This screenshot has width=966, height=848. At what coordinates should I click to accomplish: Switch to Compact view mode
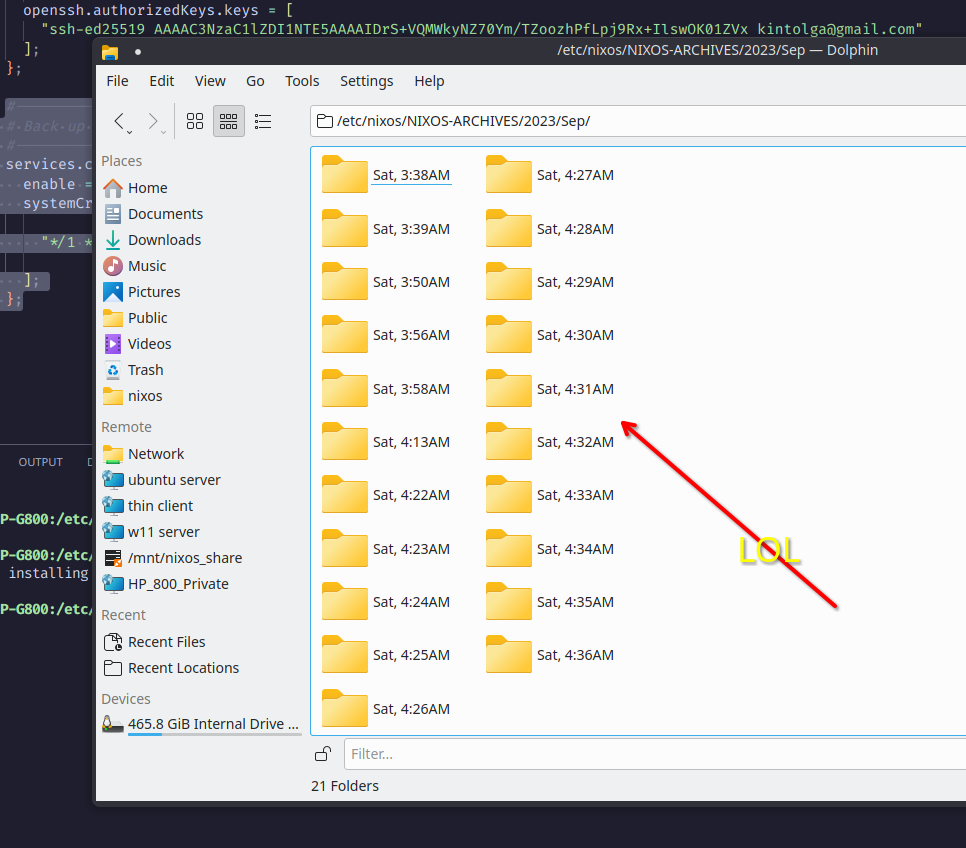[229, 121]
